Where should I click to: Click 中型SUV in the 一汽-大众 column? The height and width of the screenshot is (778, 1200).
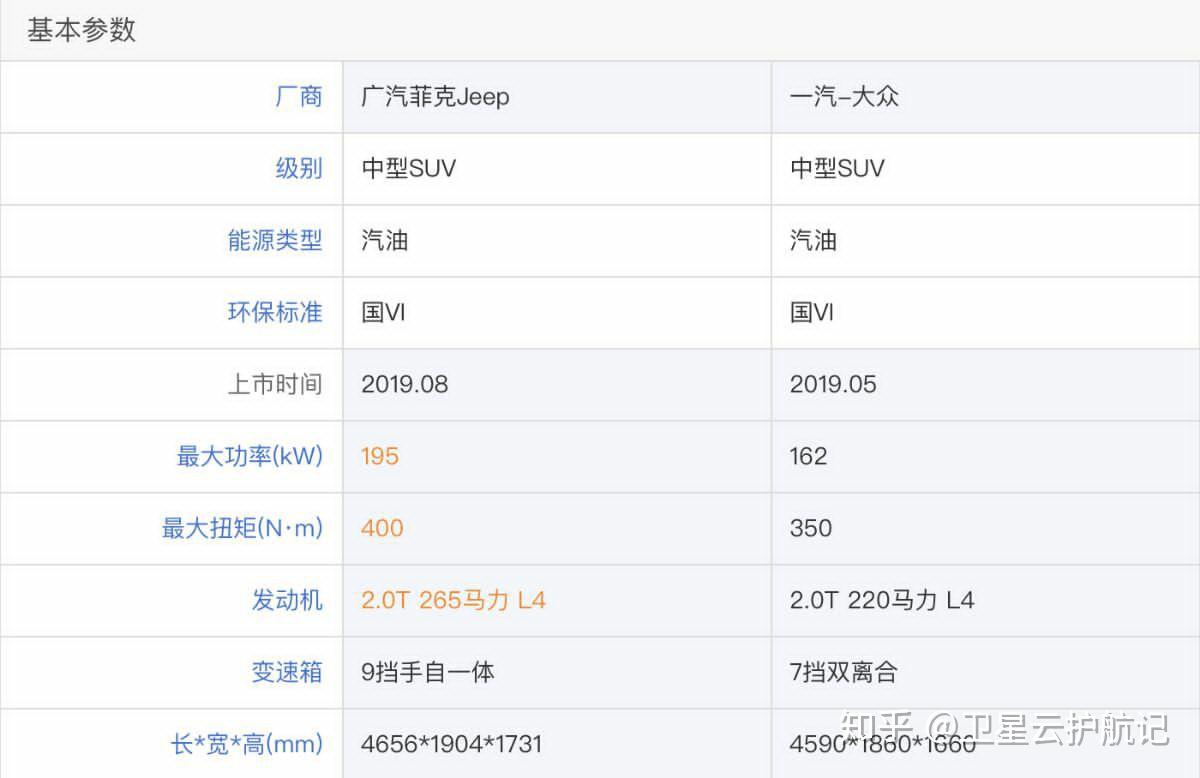837,169
